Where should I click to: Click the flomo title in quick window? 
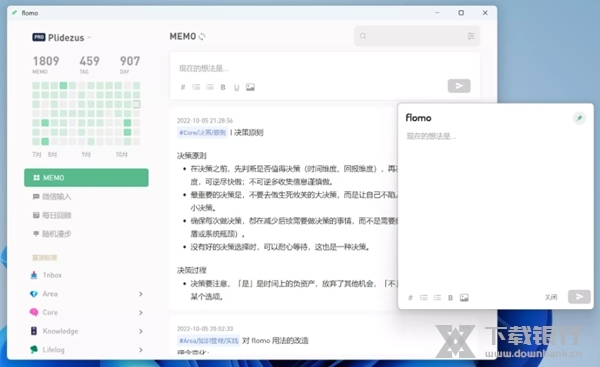coord(418,118)
